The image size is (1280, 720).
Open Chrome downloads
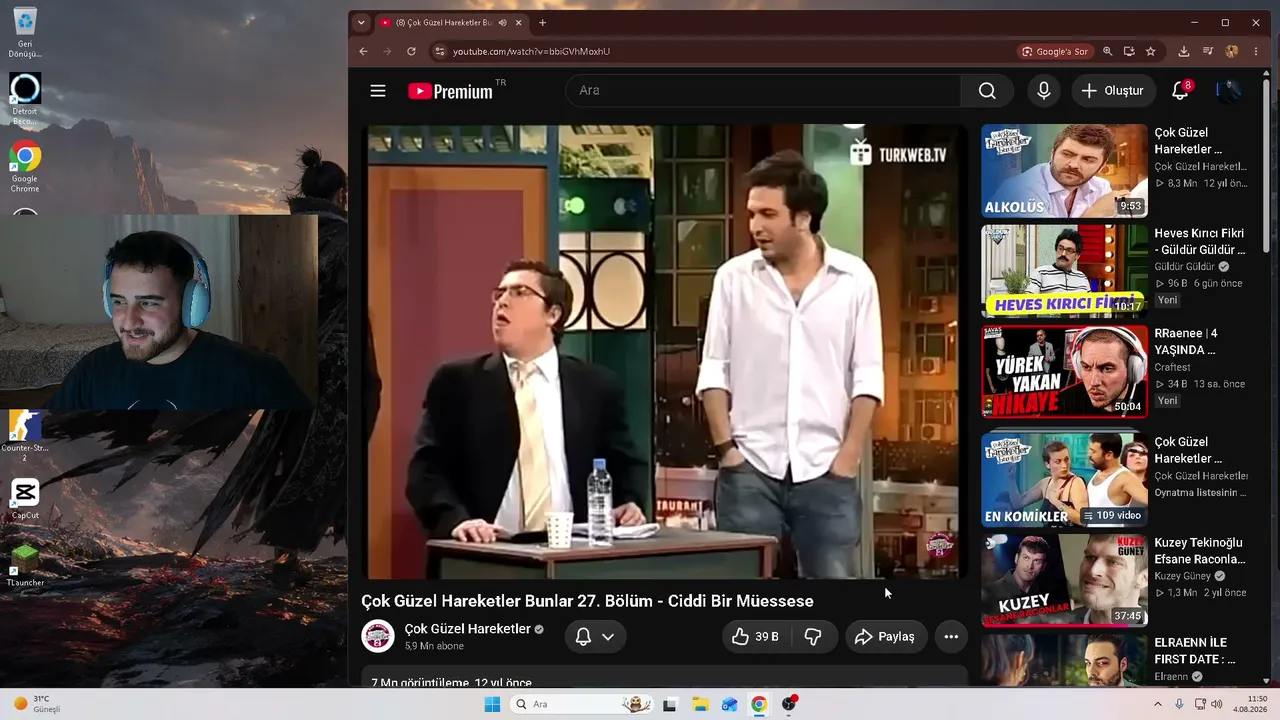(x=1184, y=51)
